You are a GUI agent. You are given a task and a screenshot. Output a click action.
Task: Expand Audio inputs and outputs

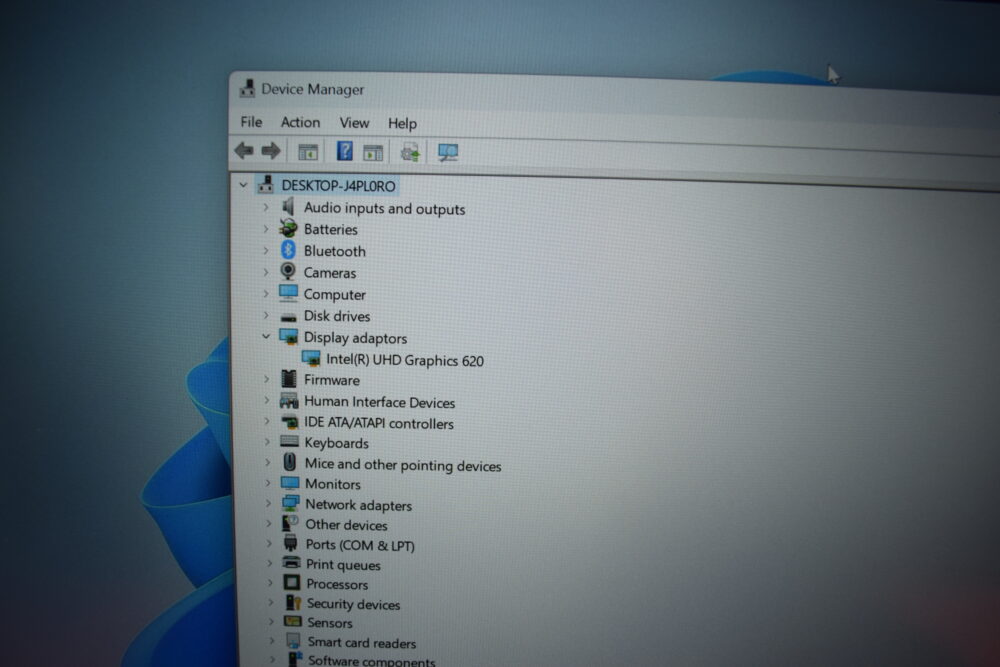pos(266,207)
